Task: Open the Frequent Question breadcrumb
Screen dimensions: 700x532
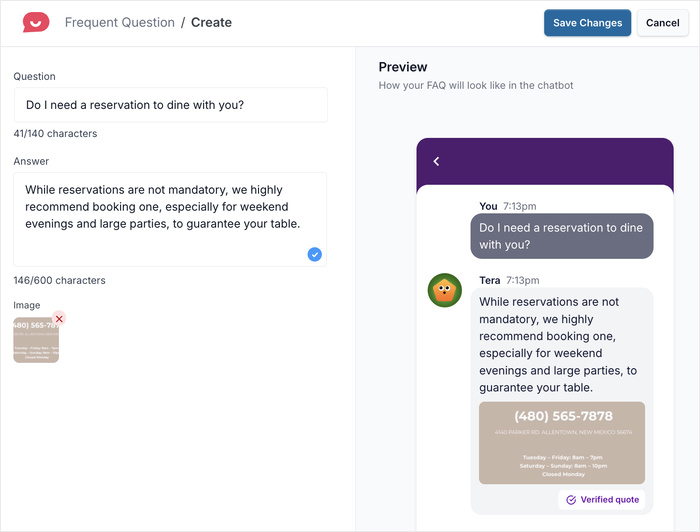Action: [x=119, y=22]
